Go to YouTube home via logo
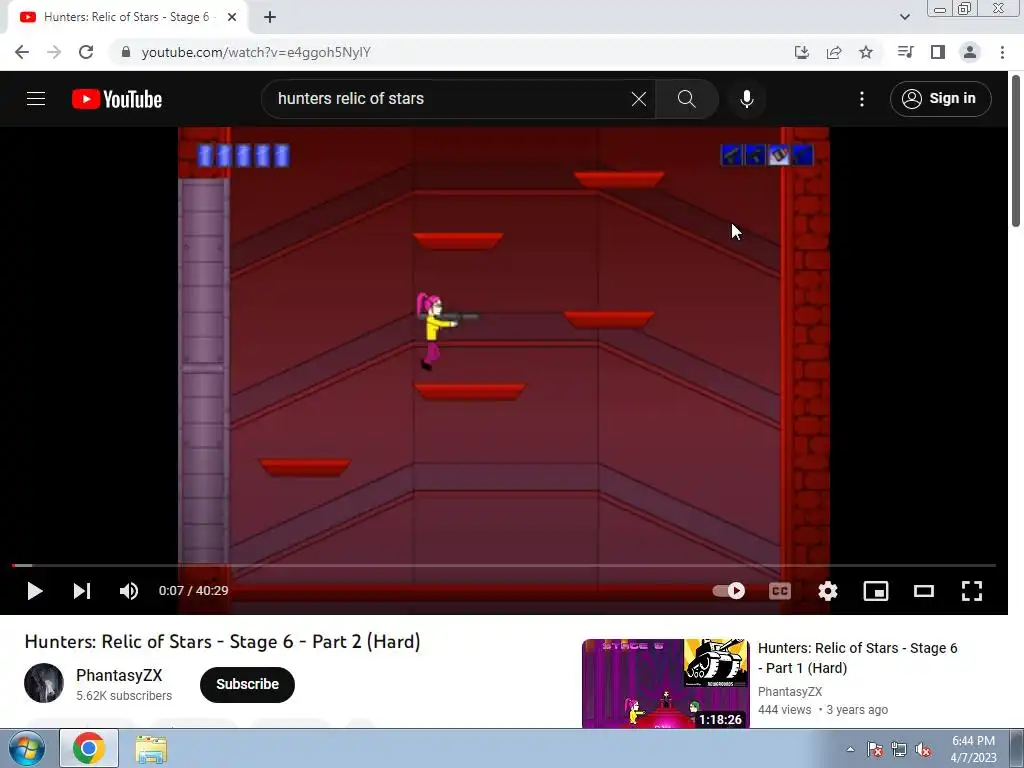Image resolution: width=1024 pixels, height=768 pixels. (x=117, y=99)
